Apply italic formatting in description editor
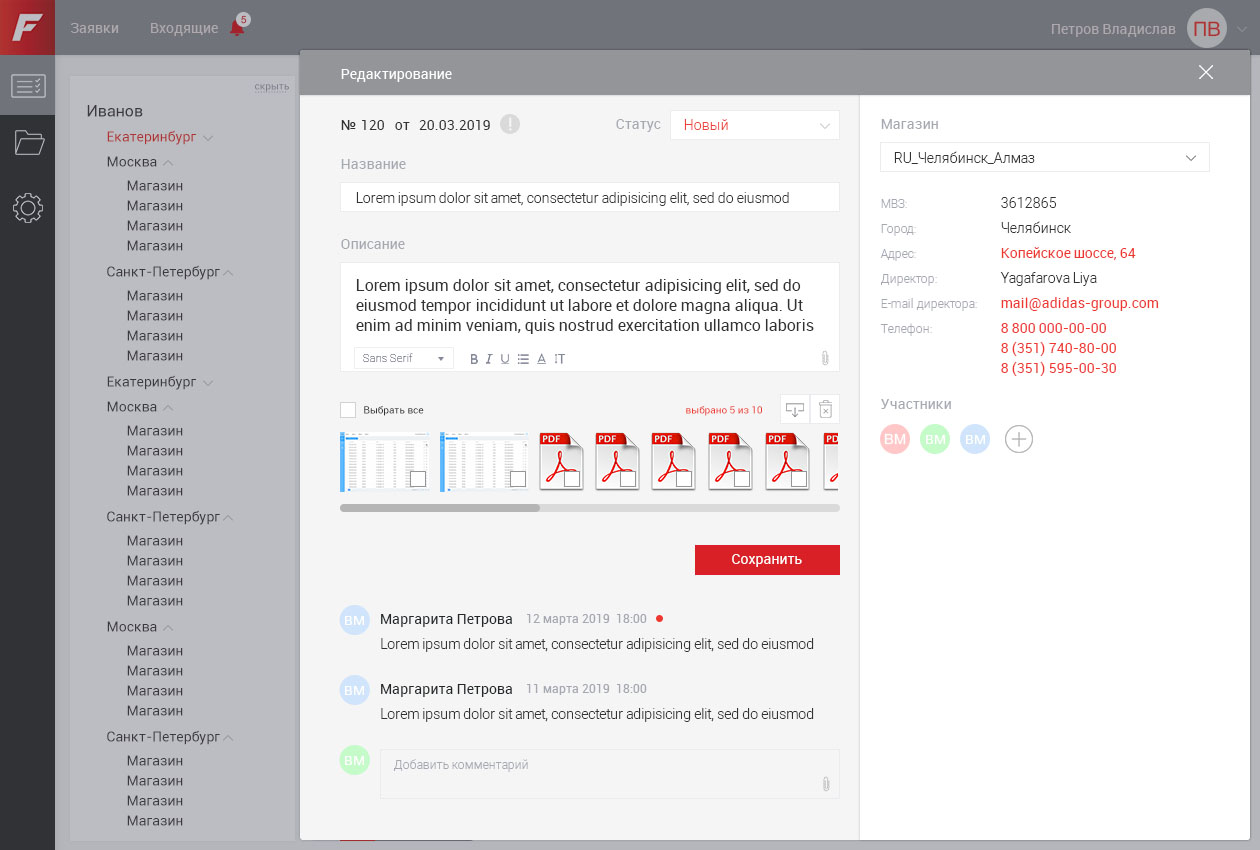 [x=489, y=359]
